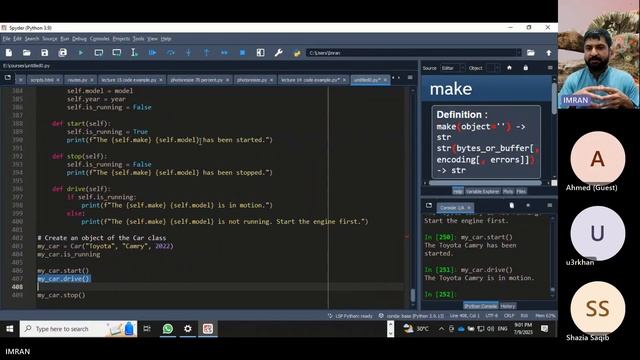
Task: Open Help Source combo box showing Editor
Action: 453,68
